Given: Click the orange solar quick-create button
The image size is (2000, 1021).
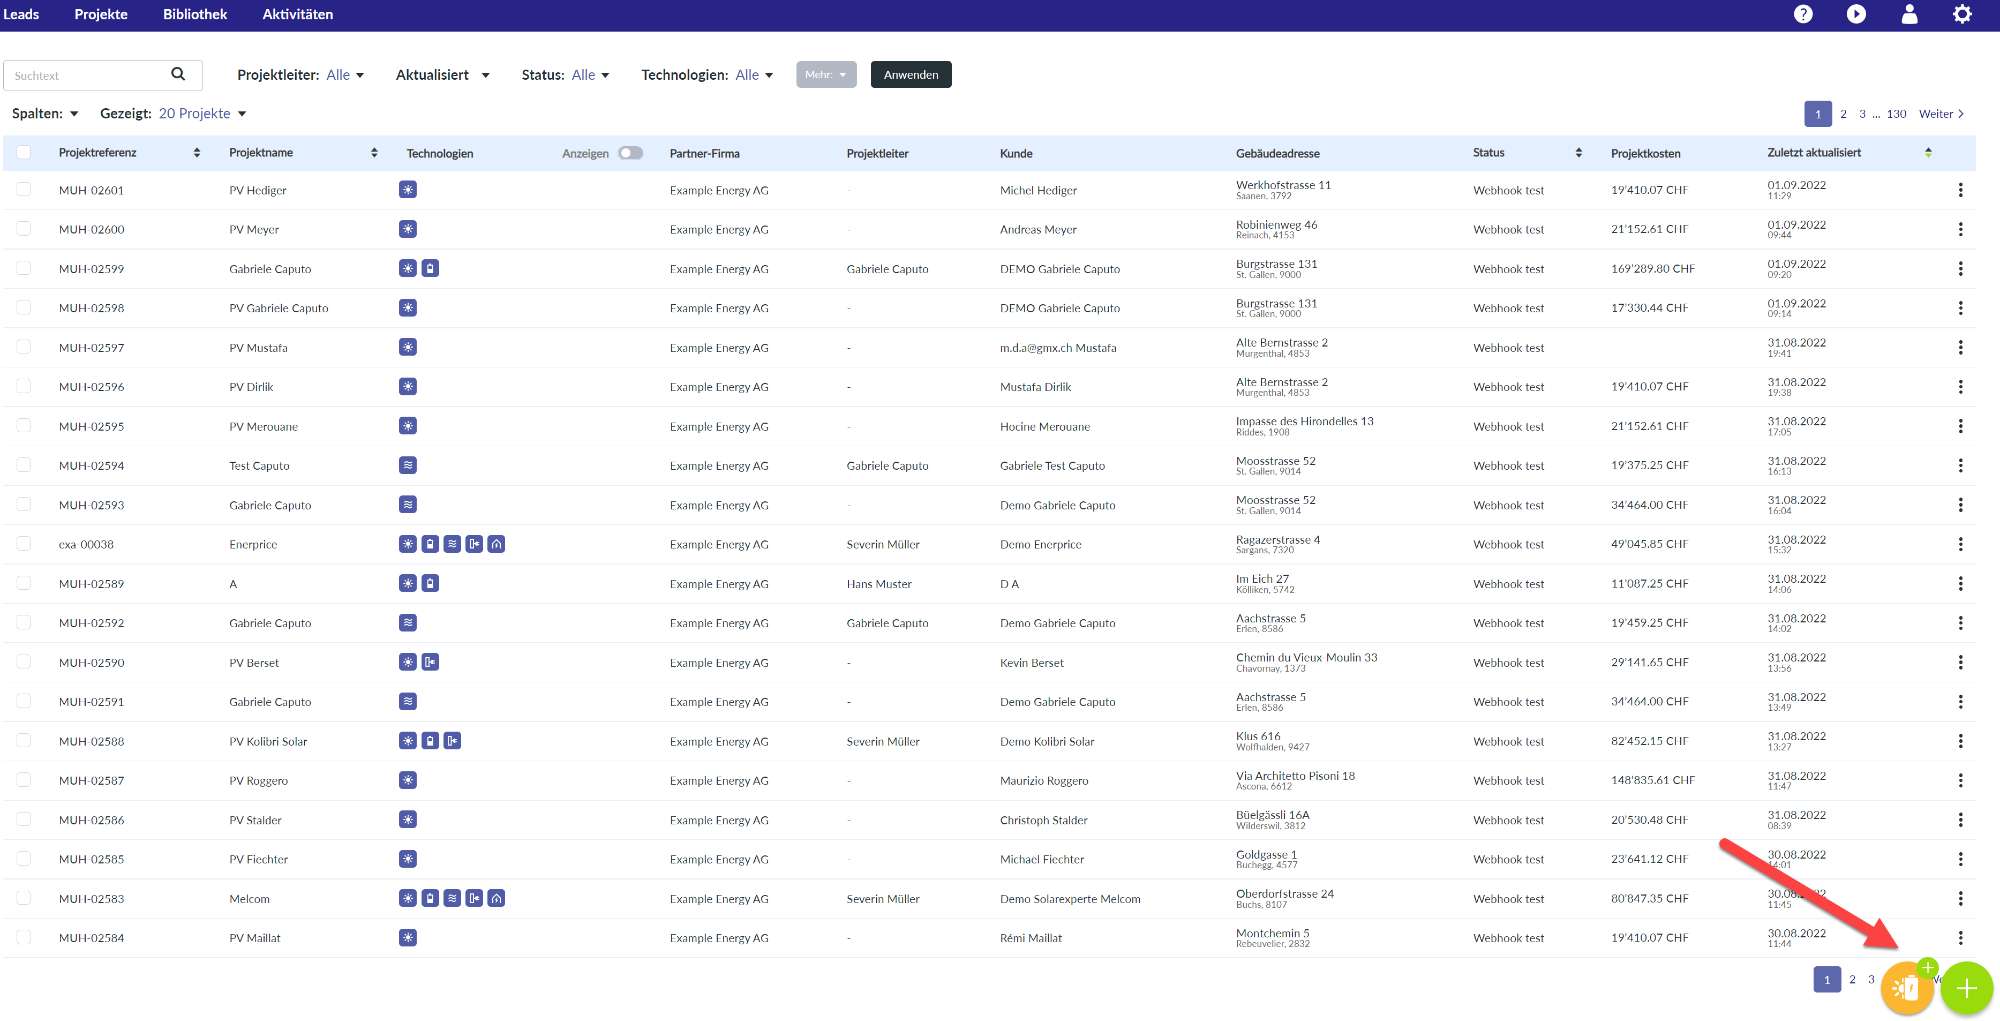Looking at the screenshot, I should click(x=1906, y=988).
